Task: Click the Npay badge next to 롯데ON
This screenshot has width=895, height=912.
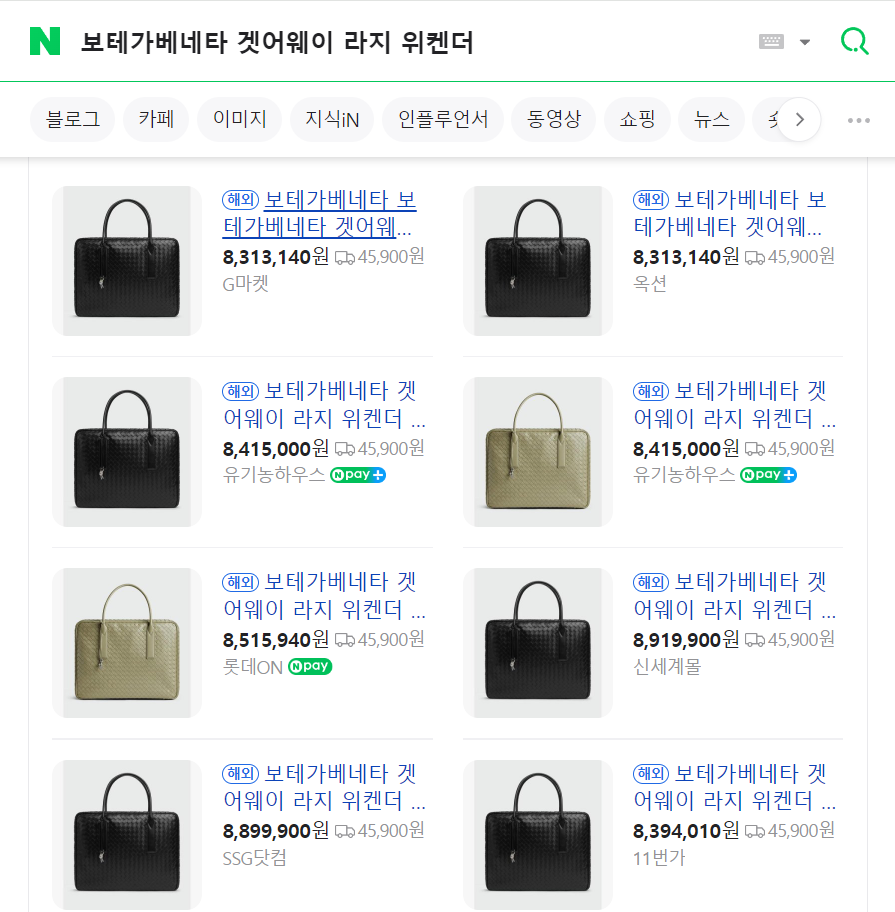Action: pyautogui.click(x=310, y=667)
